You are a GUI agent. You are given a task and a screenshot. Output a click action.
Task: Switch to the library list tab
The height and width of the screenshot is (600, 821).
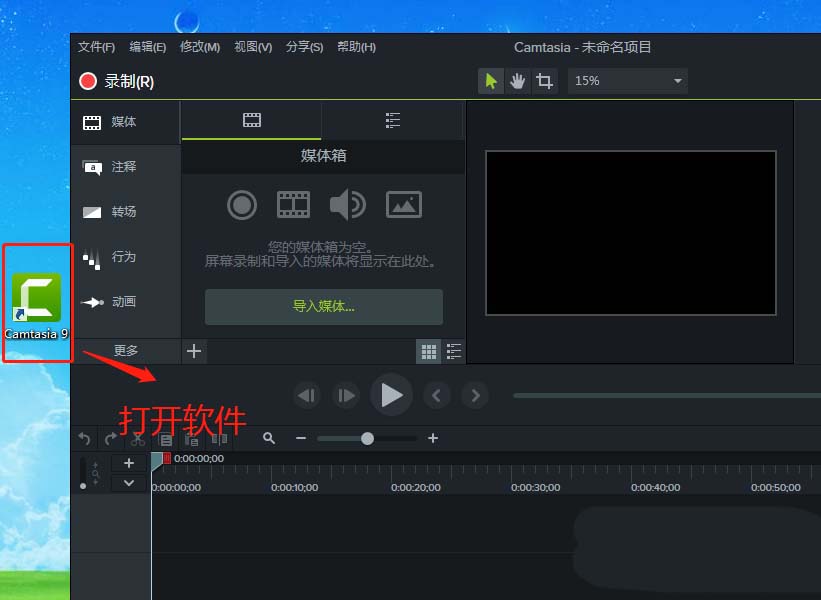click(x=393, y=120)
